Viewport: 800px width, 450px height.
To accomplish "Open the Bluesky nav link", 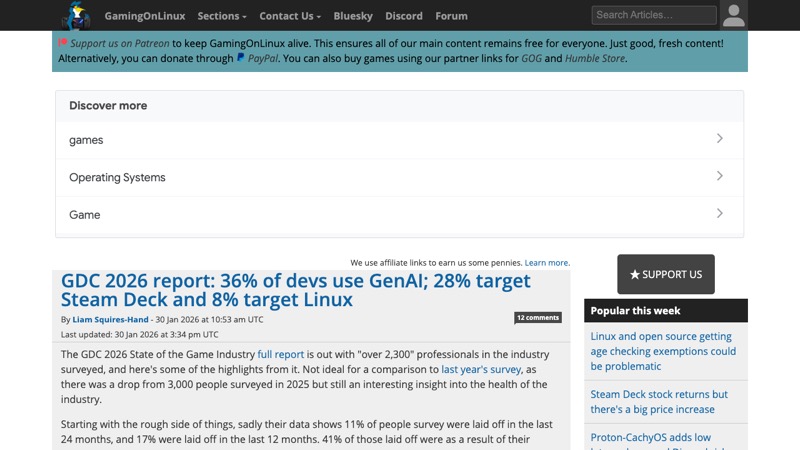I will point(353,16).
